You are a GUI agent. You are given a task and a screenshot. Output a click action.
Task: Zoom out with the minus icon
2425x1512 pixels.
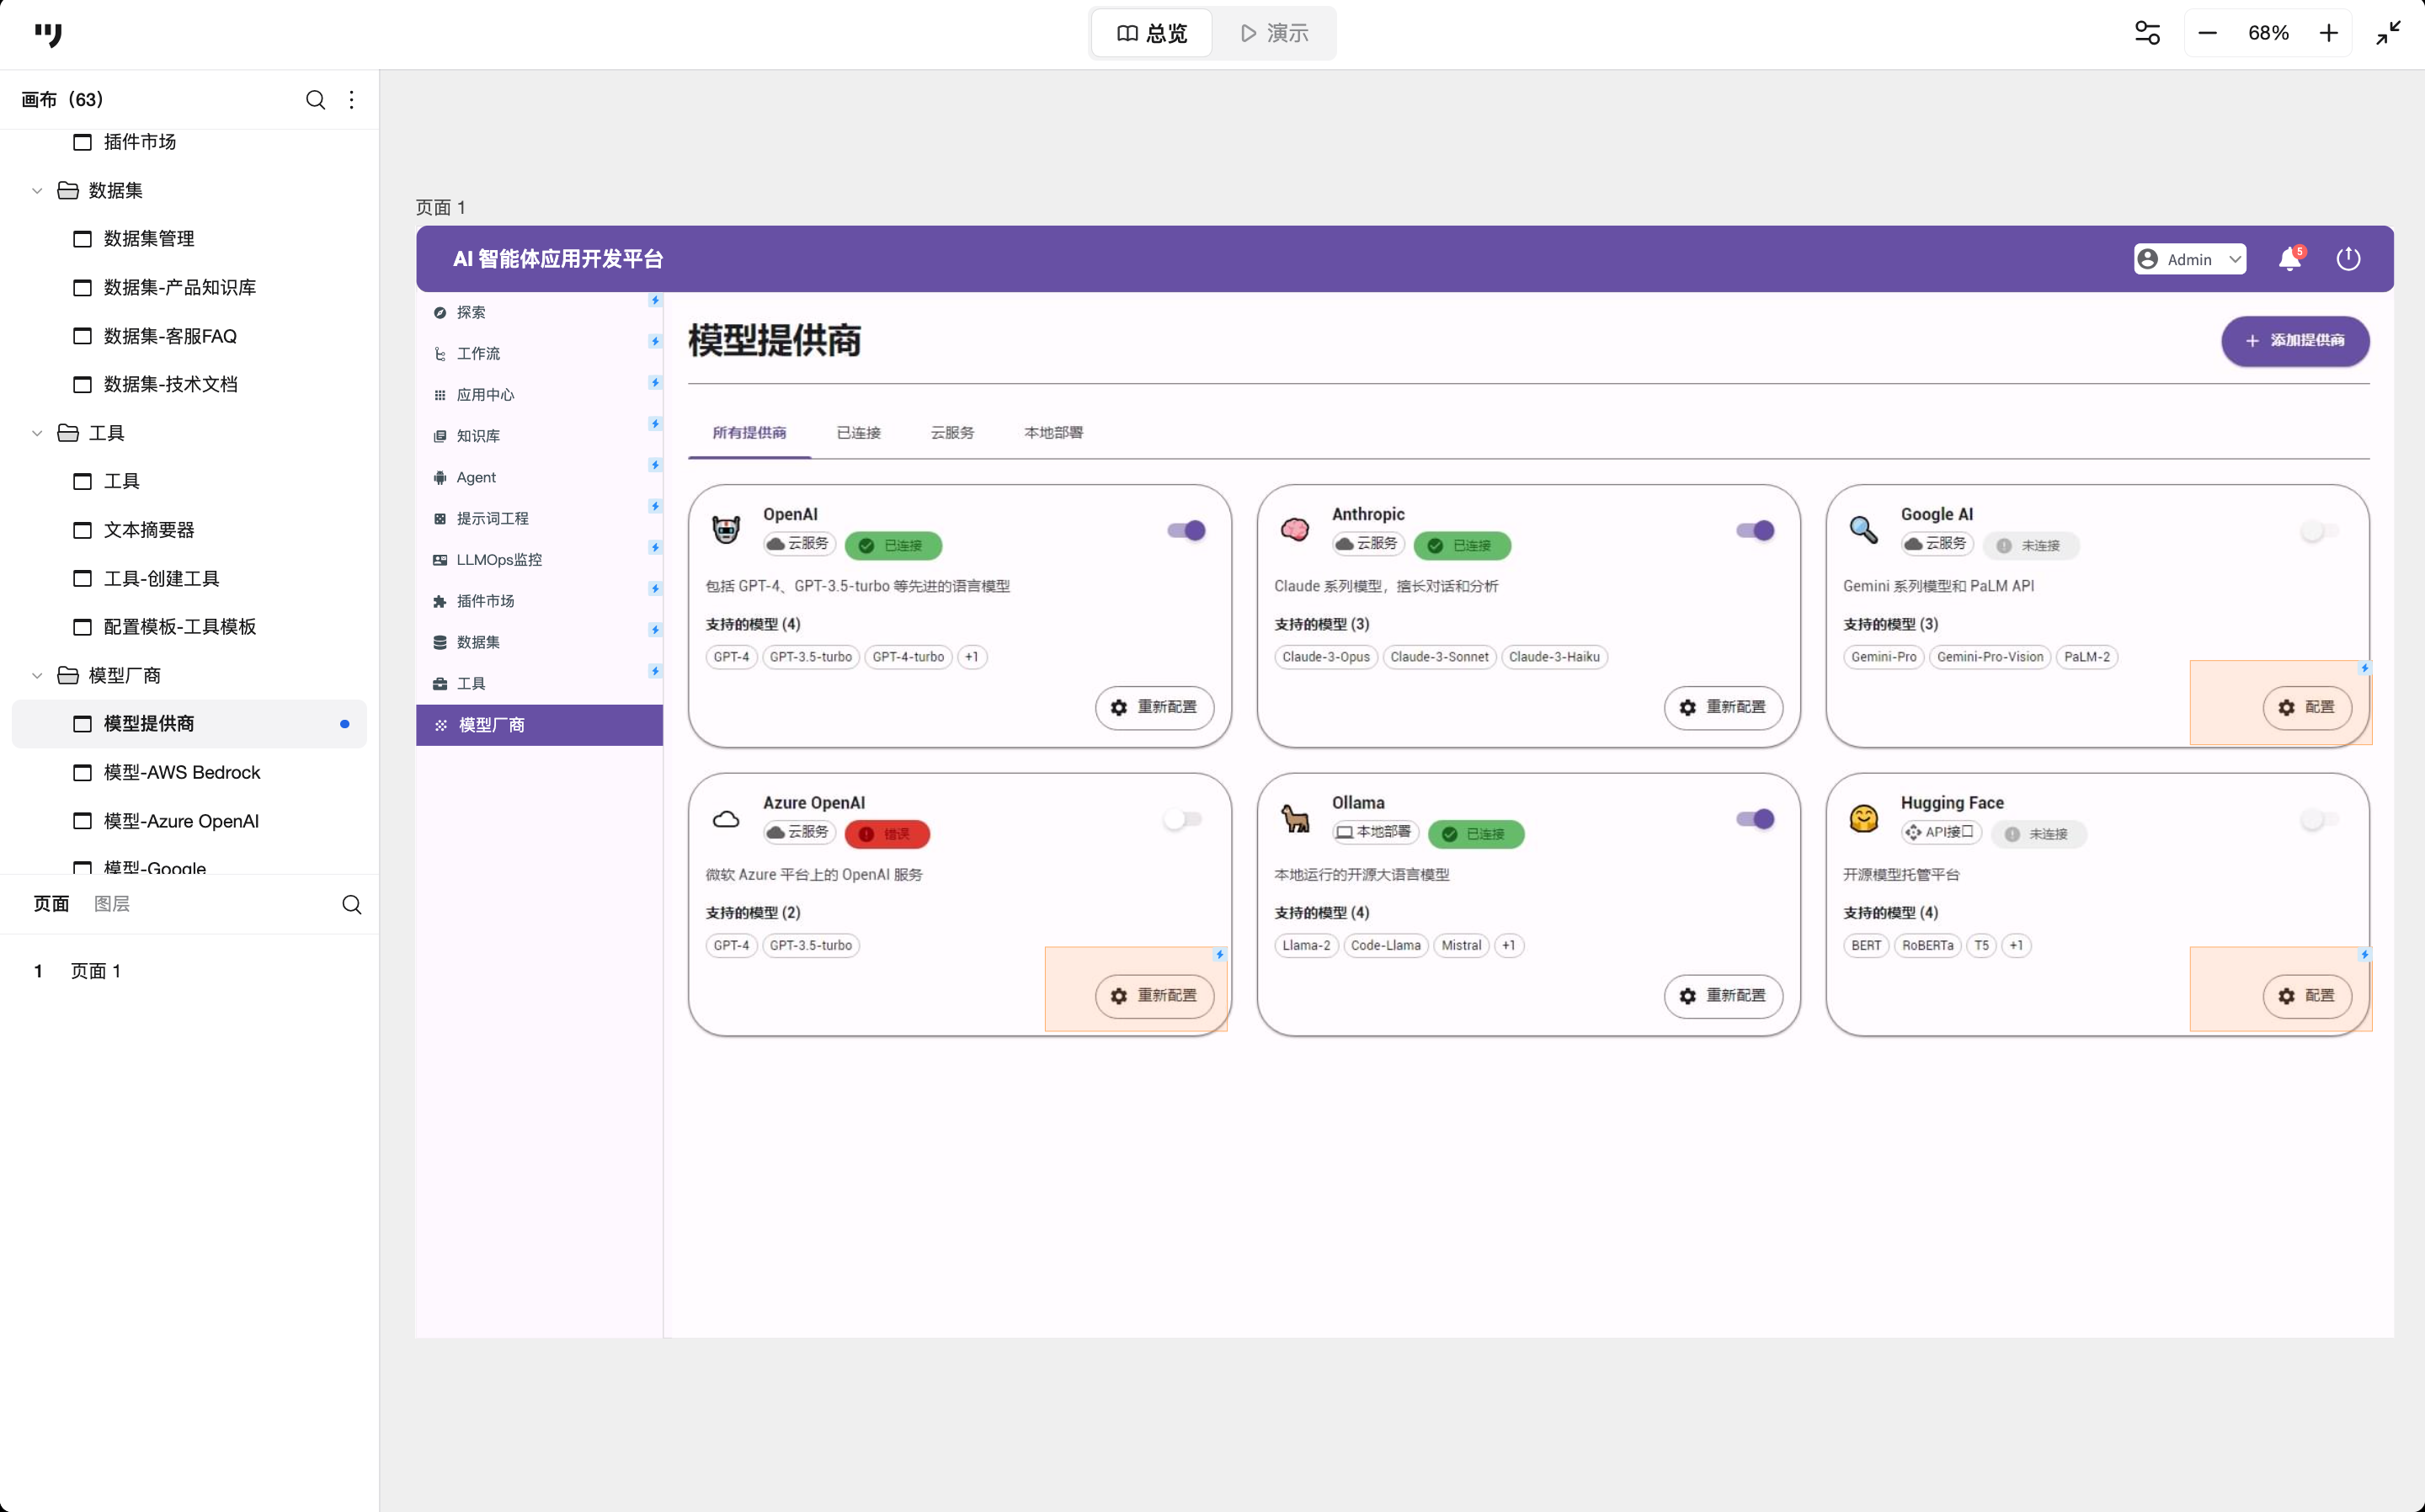pyautogui.click(x=2208, y=33)
